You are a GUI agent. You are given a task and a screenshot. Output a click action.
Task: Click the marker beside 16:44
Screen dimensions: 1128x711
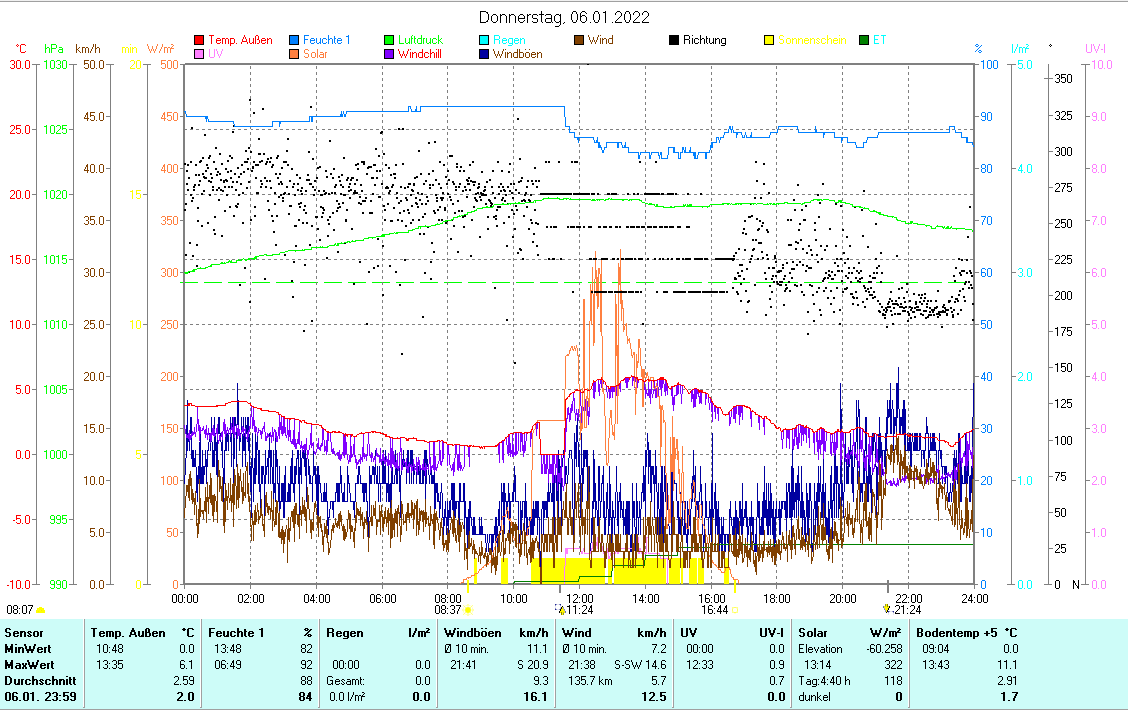click(x=735, y=609)
